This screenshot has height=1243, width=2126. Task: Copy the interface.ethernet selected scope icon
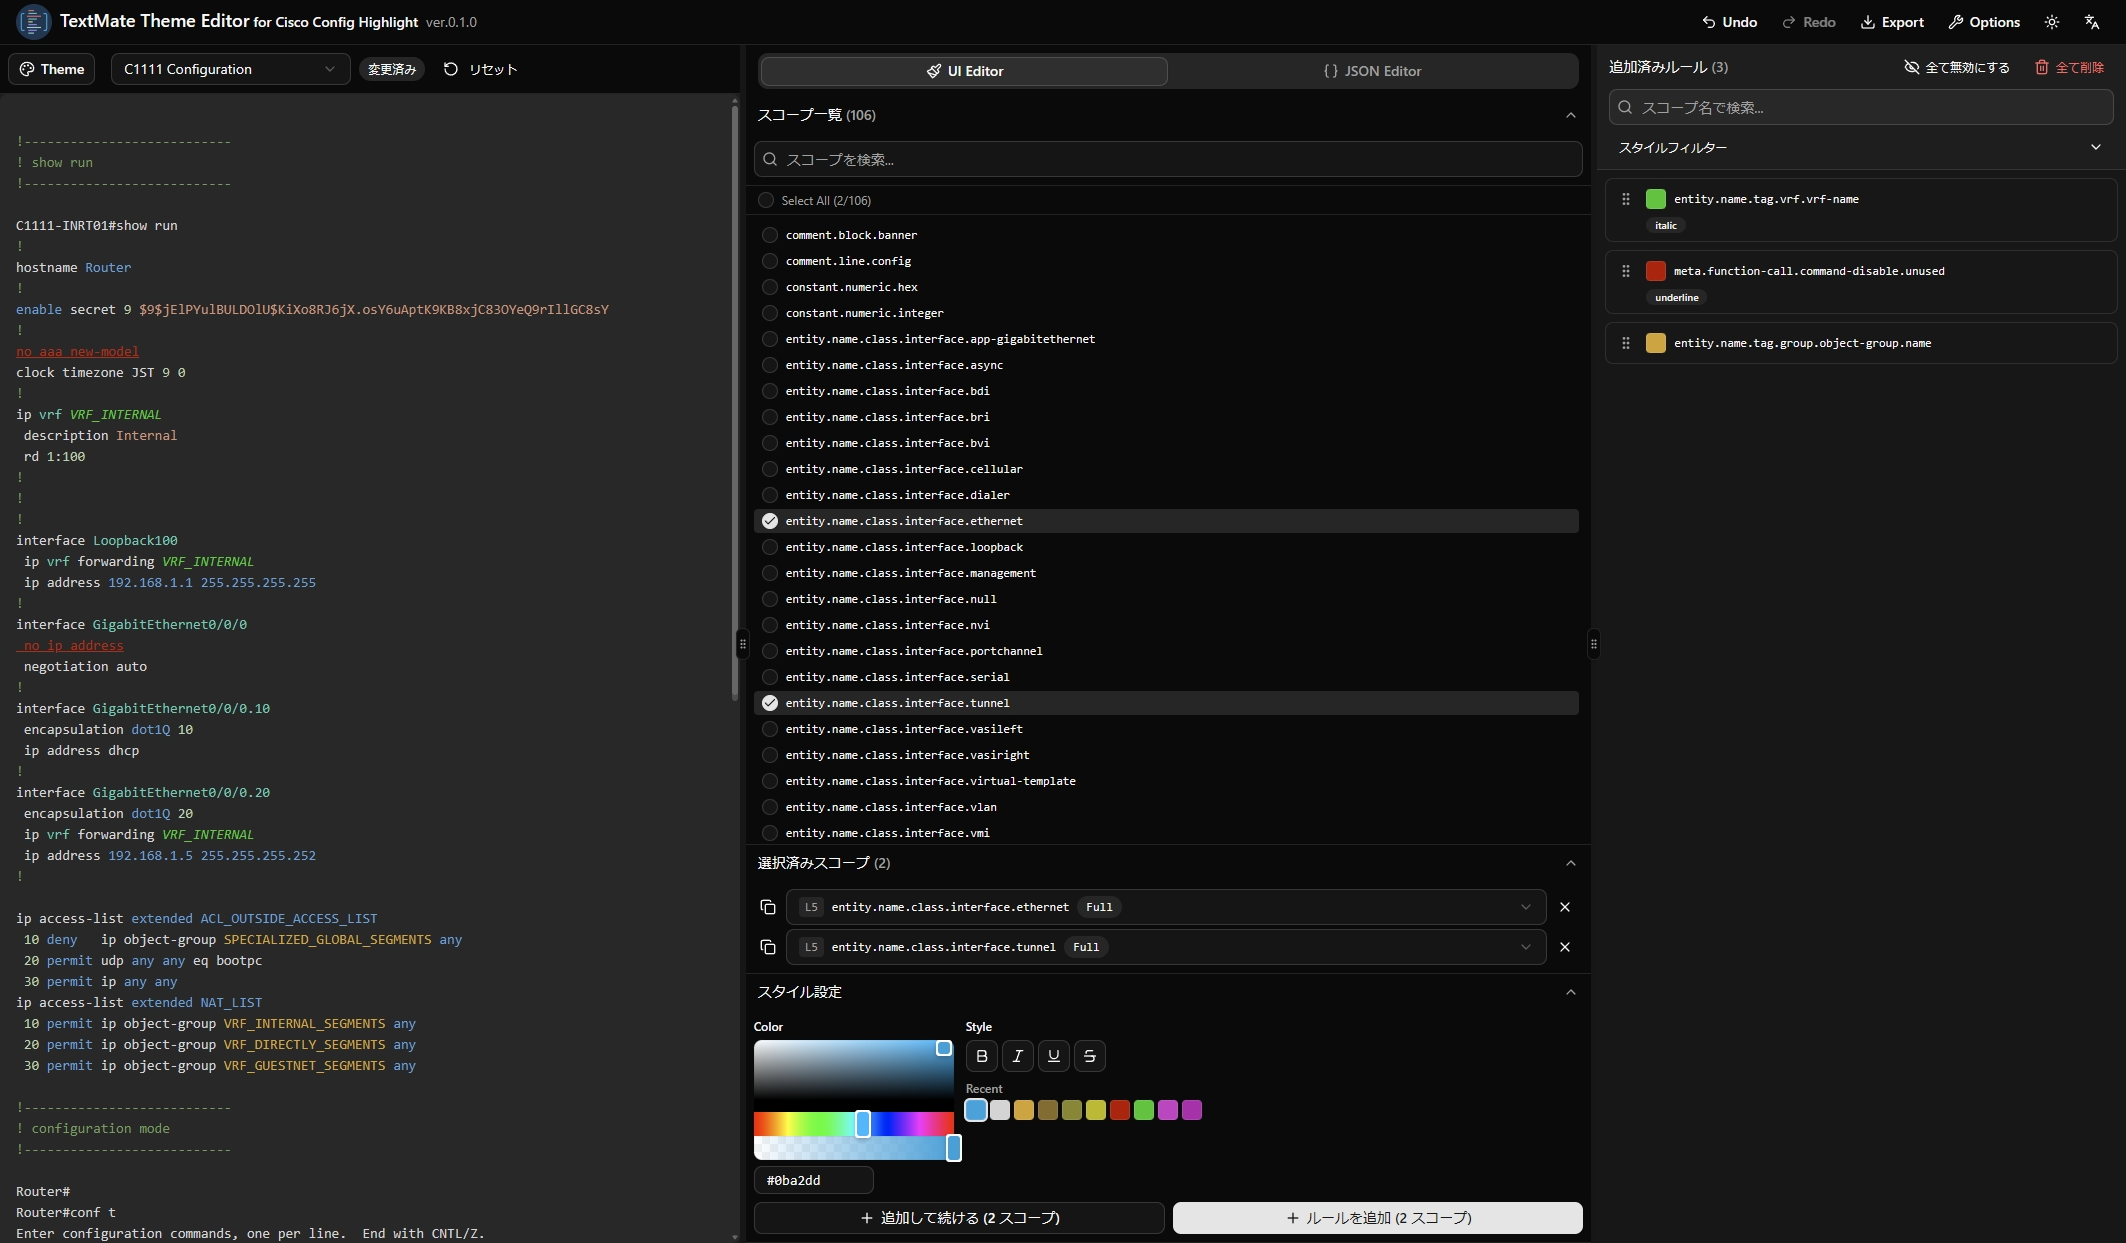point(768,907)
